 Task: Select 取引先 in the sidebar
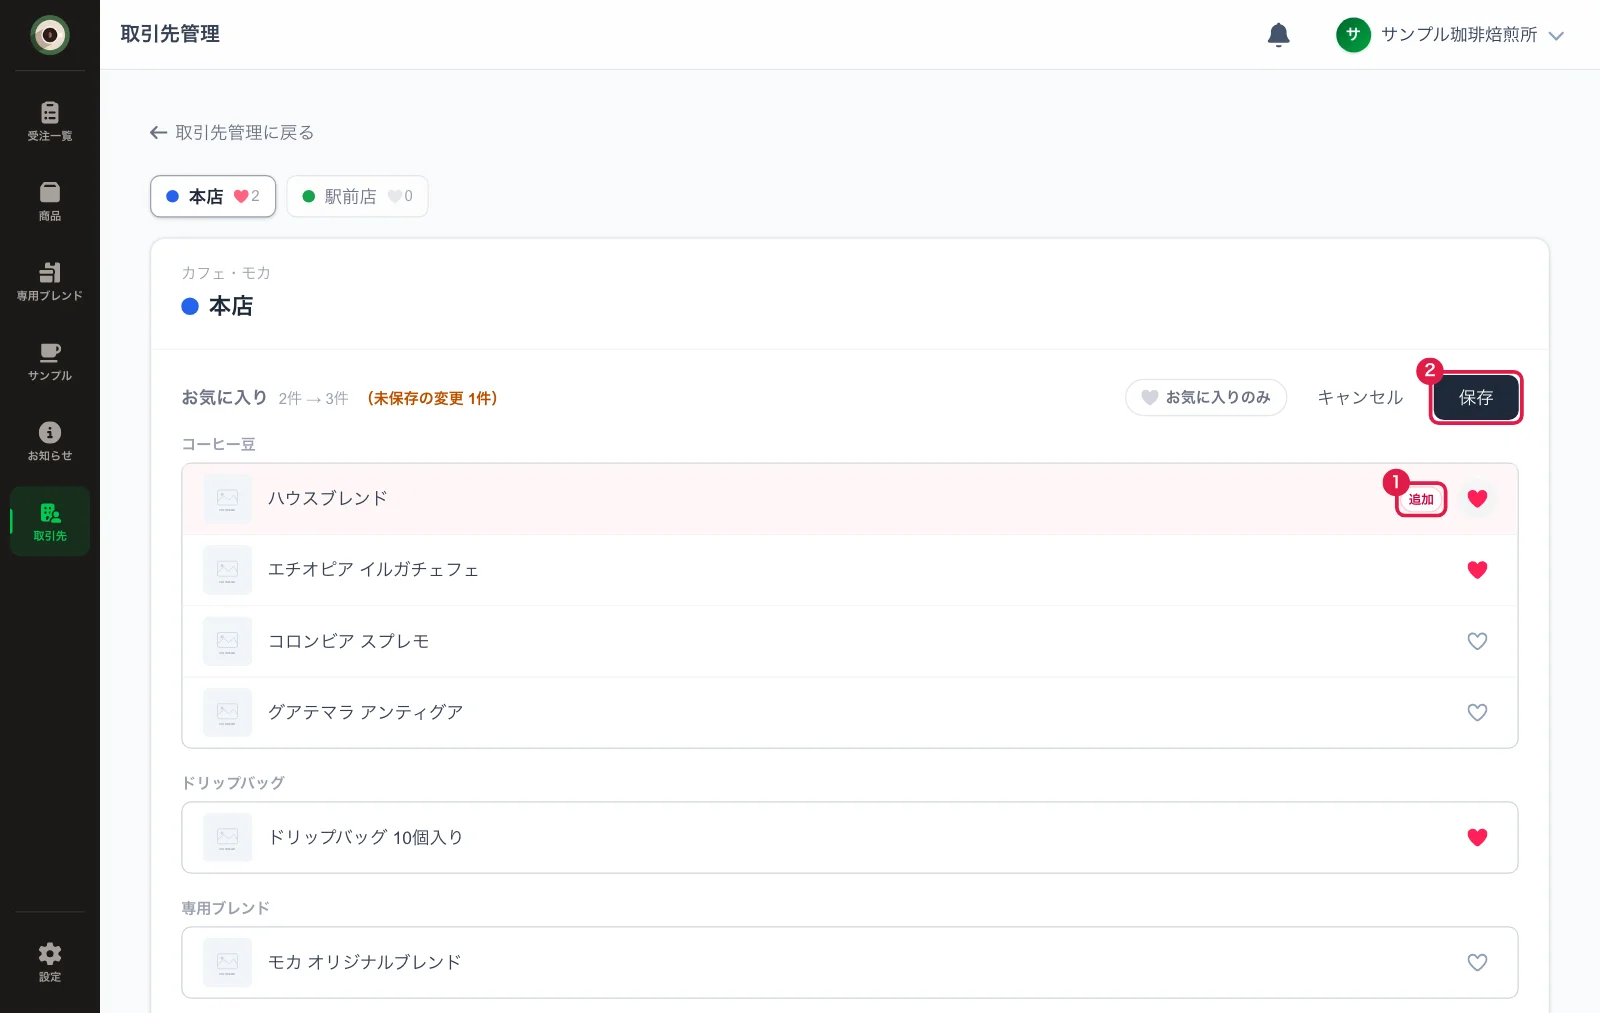50,521
